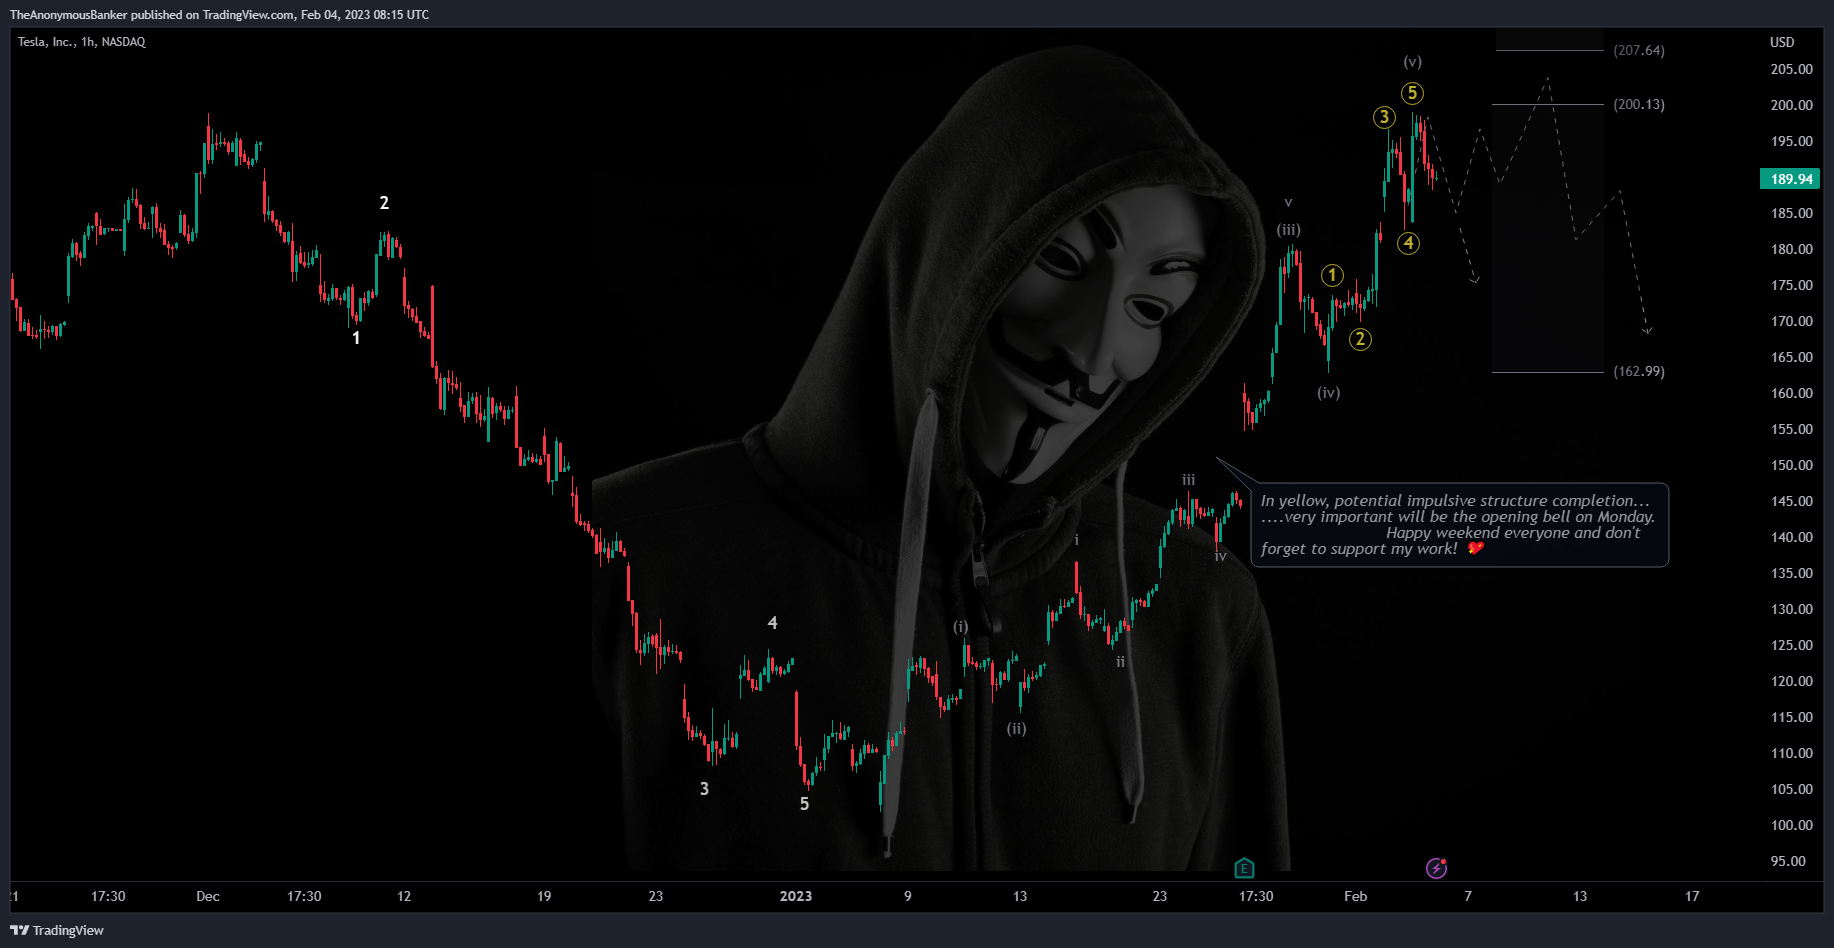Viewport: 1834px width, 948px height.
Task: Click the 150.00 price axis label
Action: tap(1791, 465)
